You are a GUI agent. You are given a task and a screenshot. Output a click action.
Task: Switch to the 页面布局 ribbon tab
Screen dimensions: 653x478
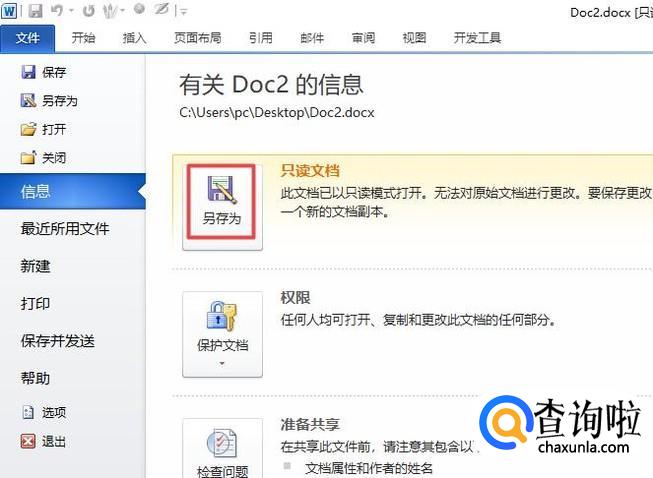(197, 38)
